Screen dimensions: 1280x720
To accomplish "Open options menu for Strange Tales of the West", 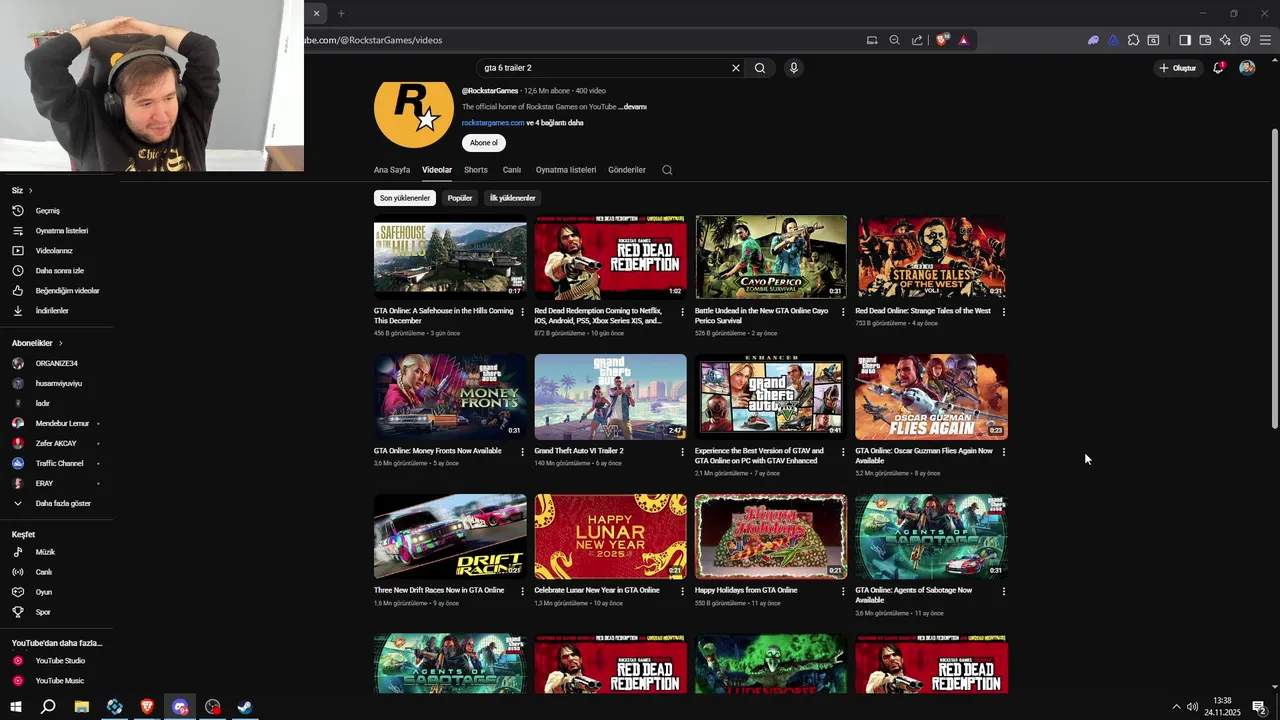I will (x=1004, y=312).
